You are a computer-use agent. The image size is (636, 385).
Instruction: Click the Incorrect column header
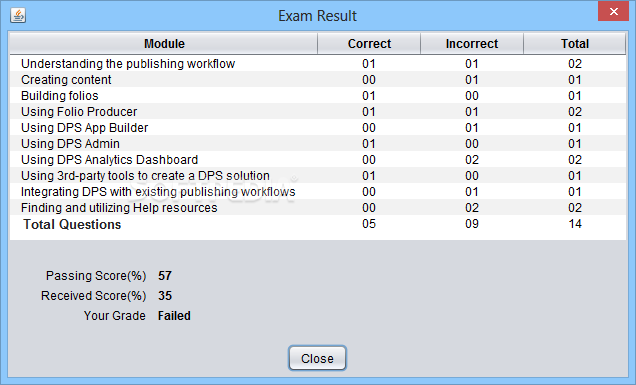472,43
